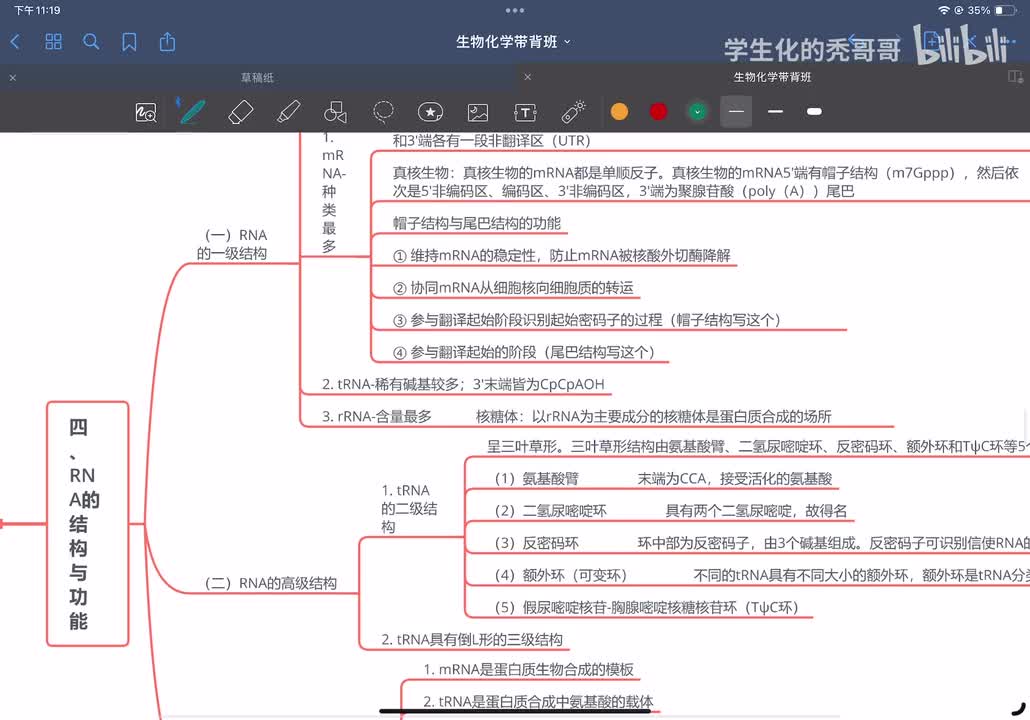Tap the home indicator bar at bottom
Screen dimensions: 1030x720
tap(515, 711)
